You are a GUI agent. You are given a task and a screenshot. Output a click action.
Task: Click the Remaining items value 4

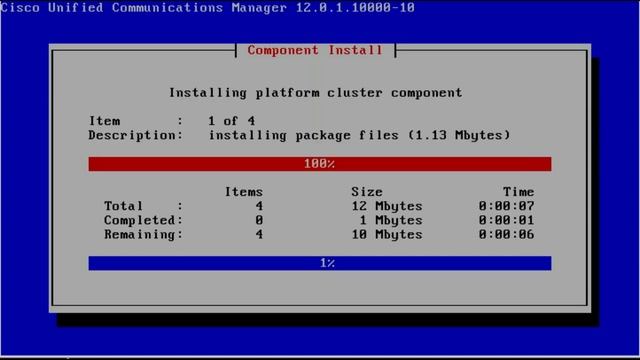tap(259, 234)
